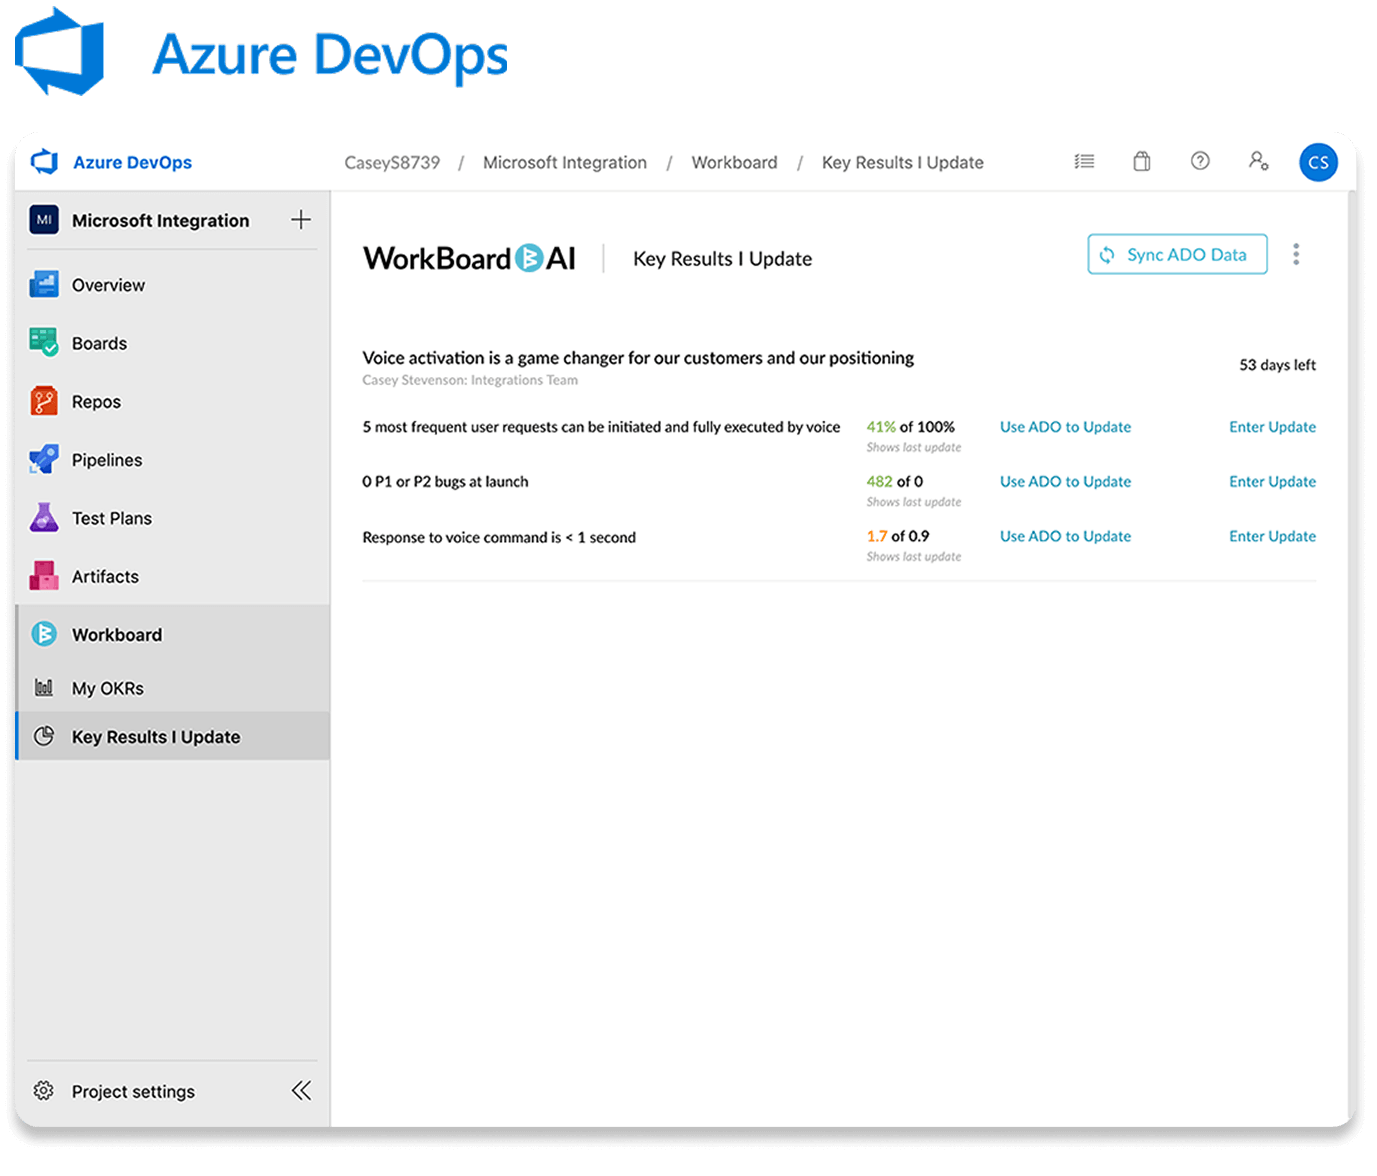
Task: Click the Overview sidebar icon
Action: coord(44,285)
